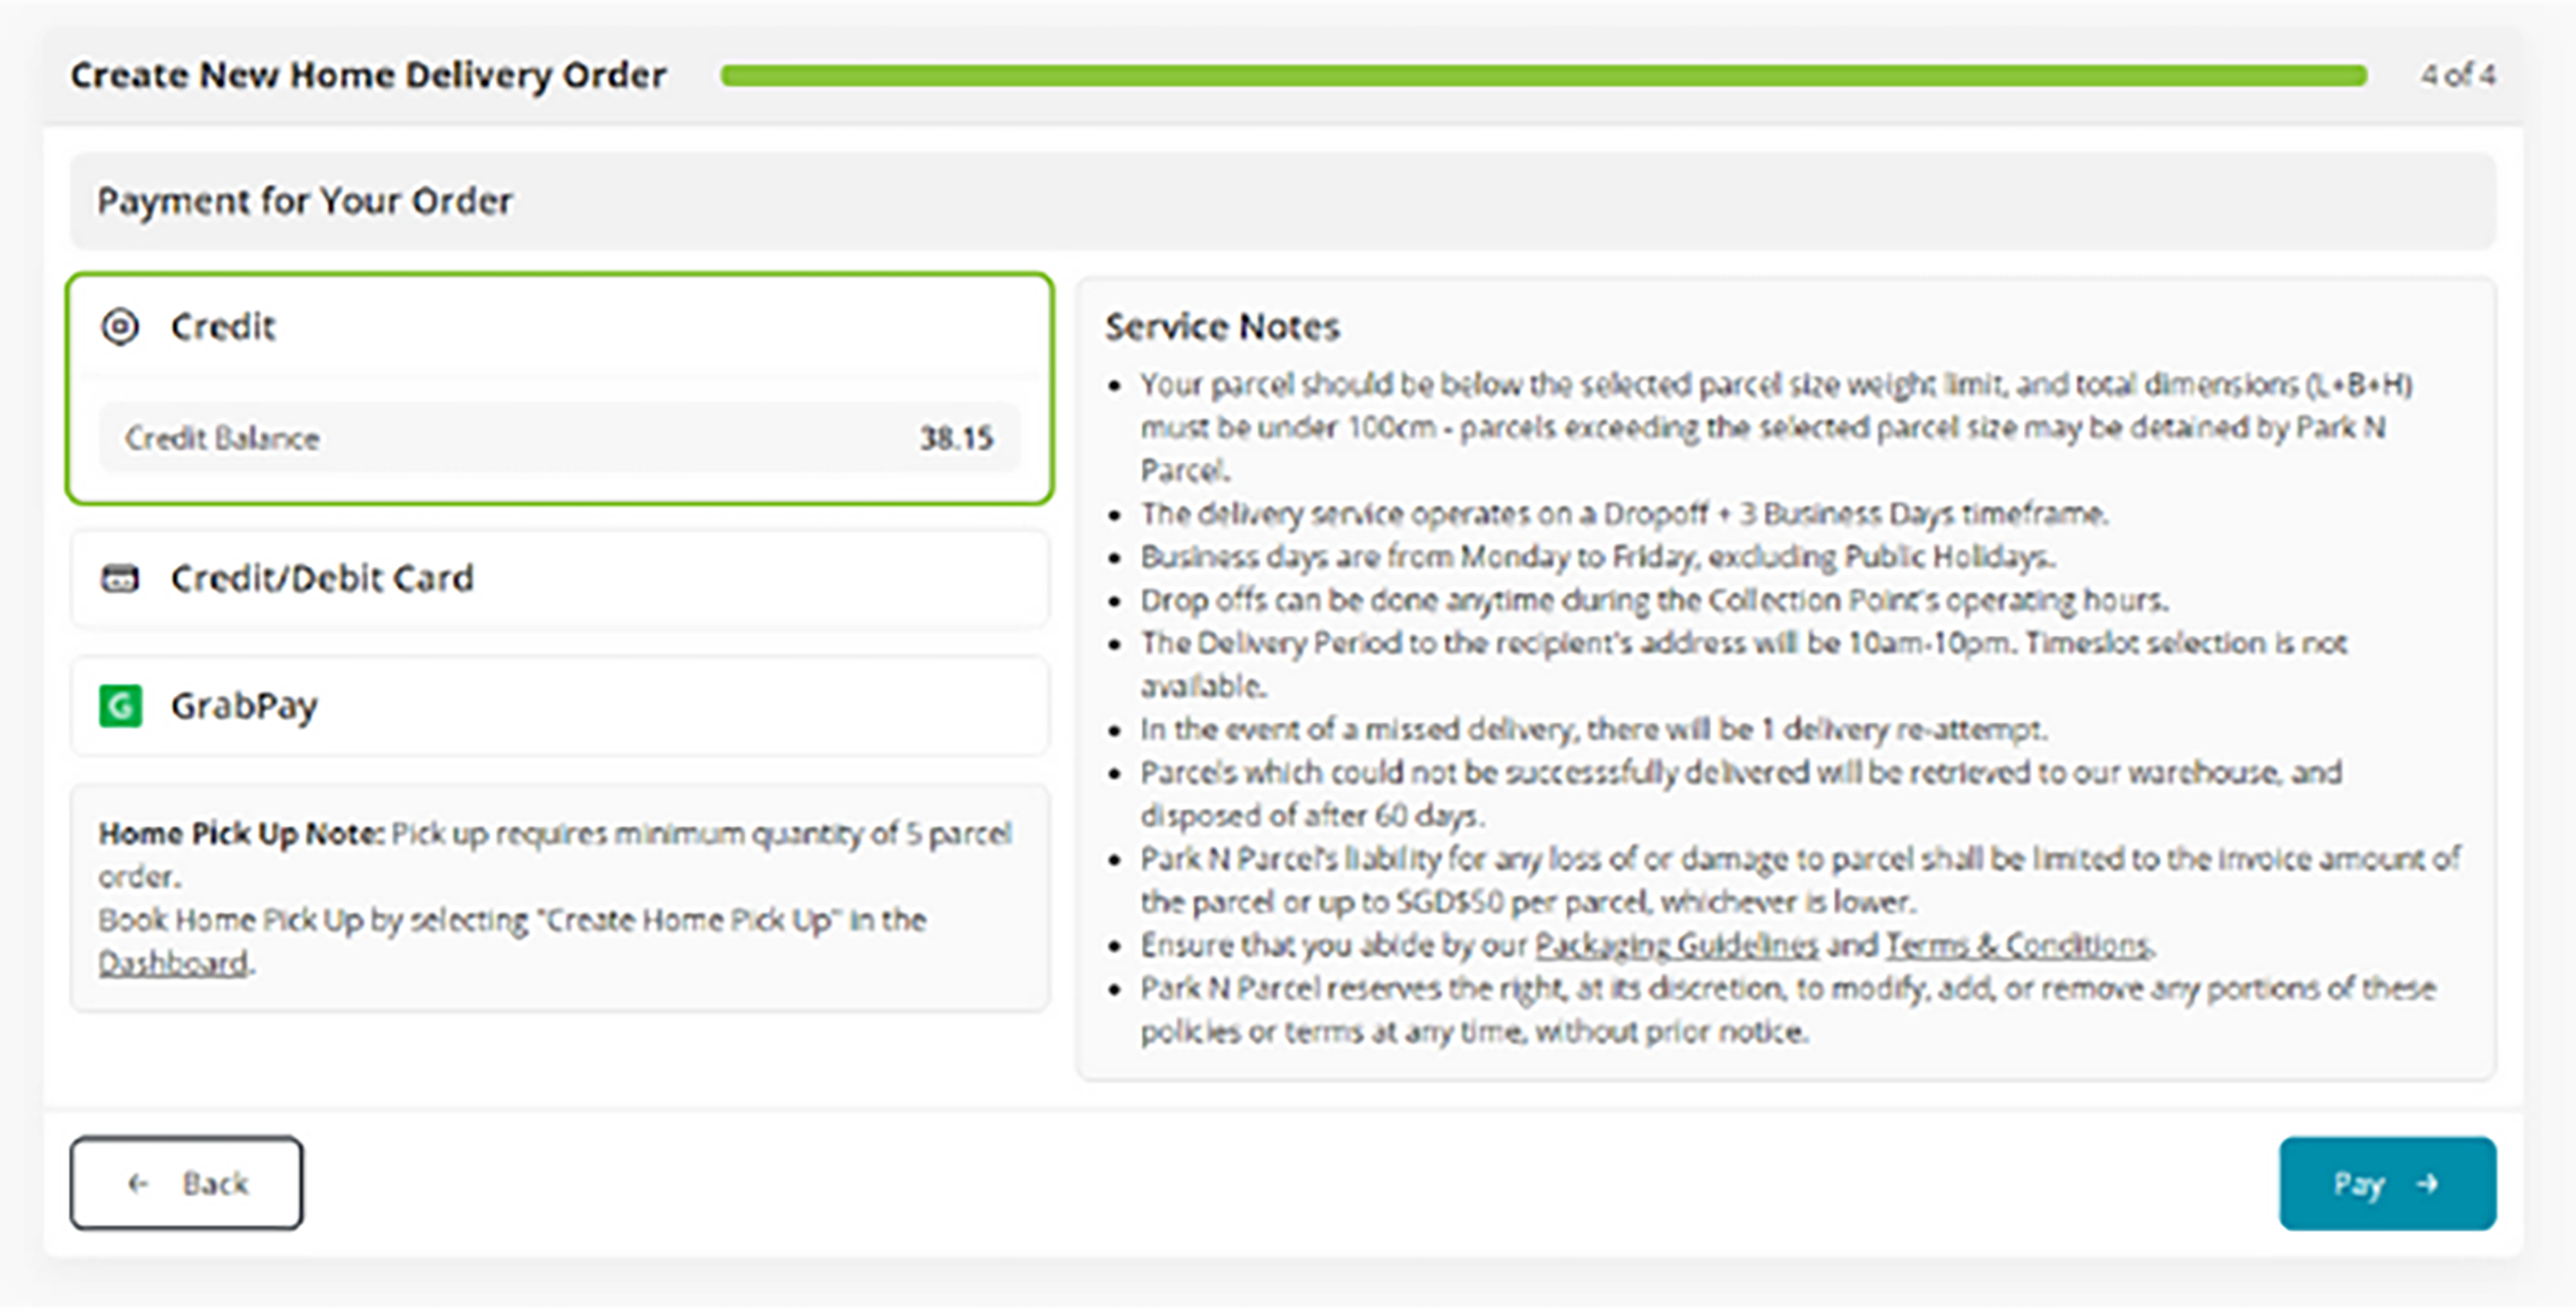Choose GrabPay as payment method
This screenshot has width=2576, height=1312.
[244, 707]
